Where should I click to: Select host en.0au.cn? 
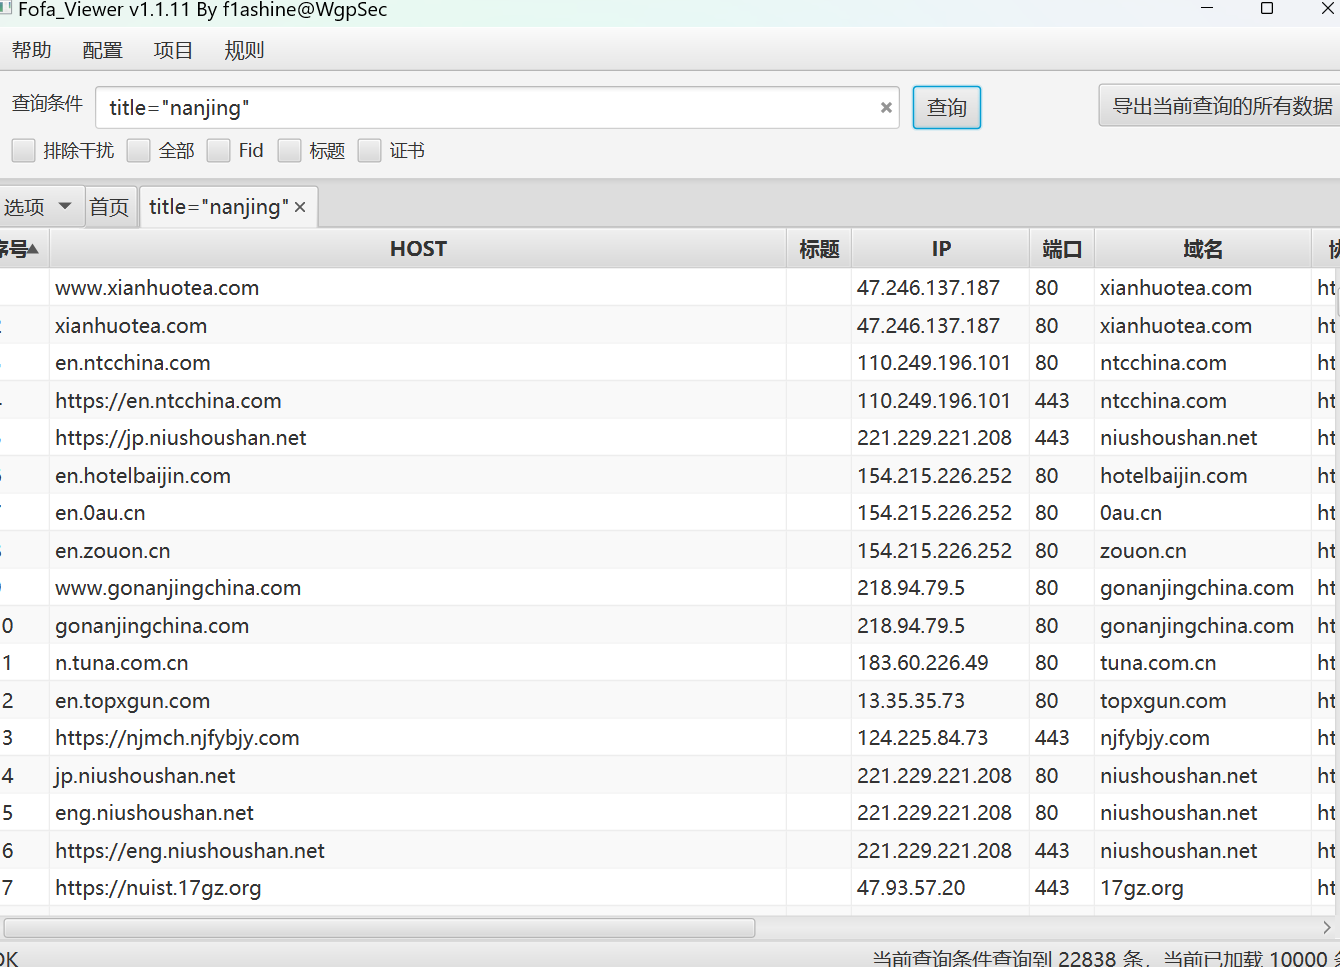pyautogui.click(x=100, y=513)
